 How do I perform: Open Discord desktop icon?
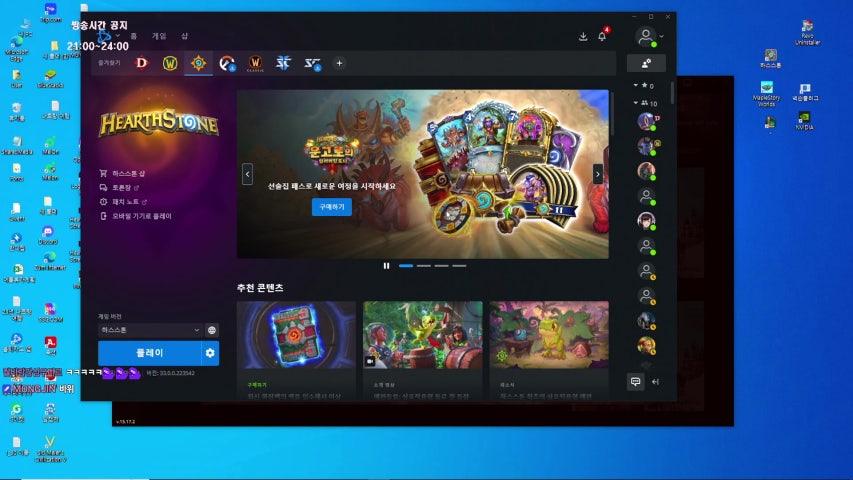coord(48,236)
